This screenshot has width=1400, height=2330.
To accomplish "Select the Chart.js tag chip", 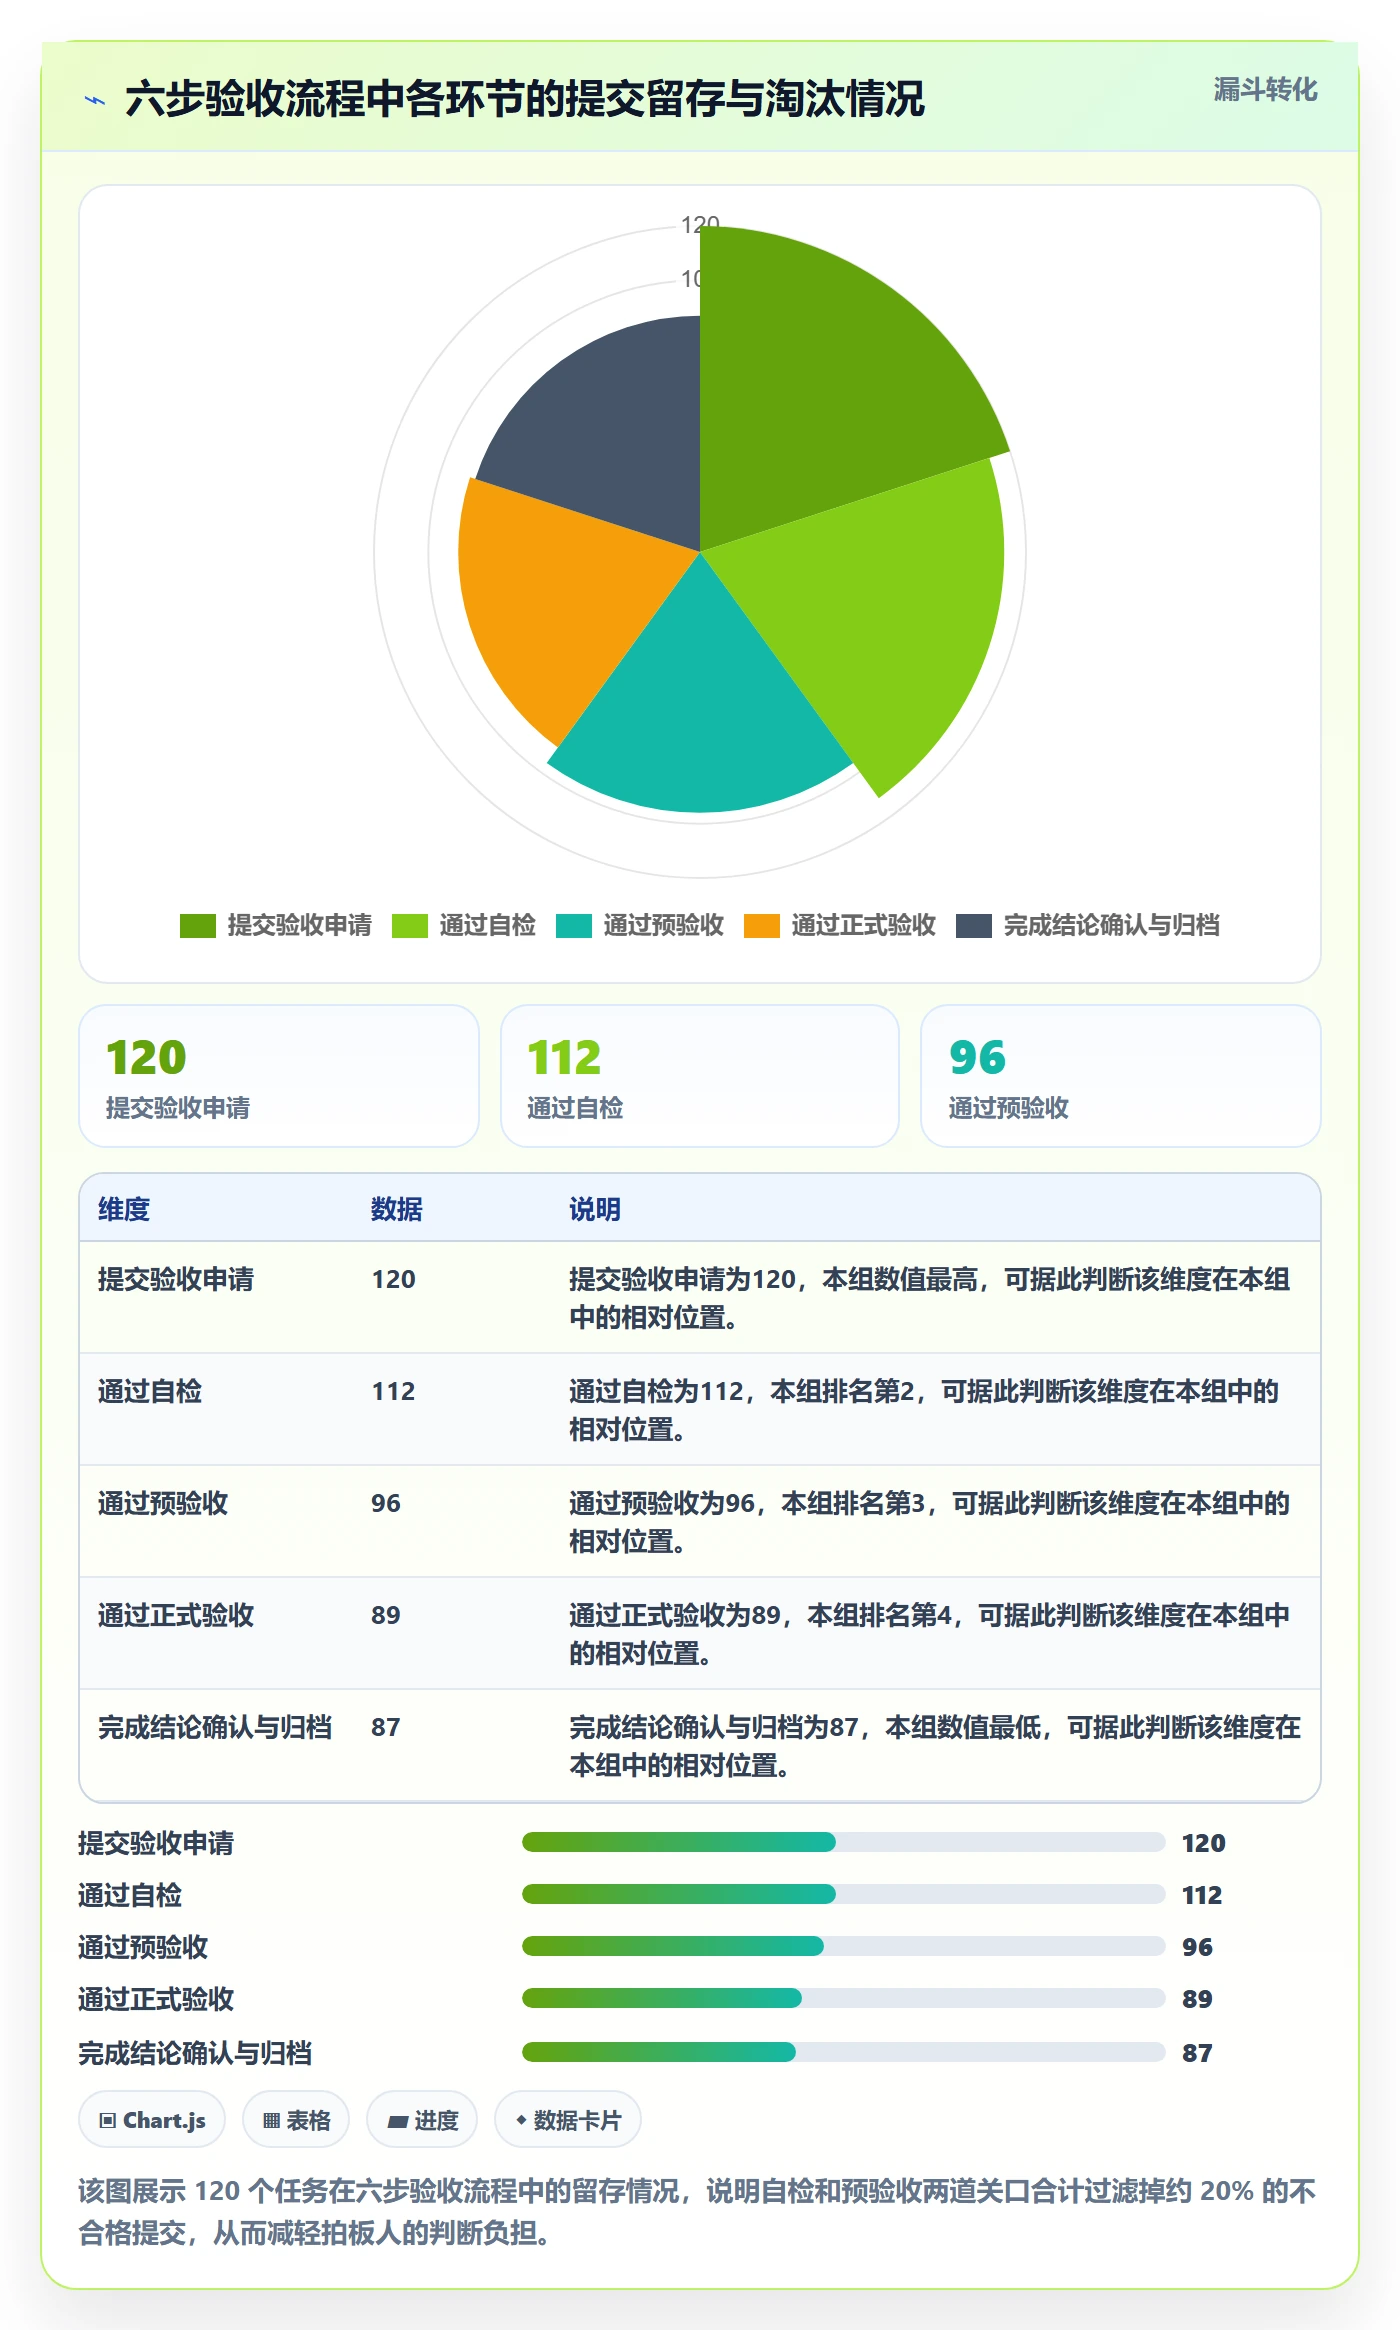I will [x=152, y=2119].
